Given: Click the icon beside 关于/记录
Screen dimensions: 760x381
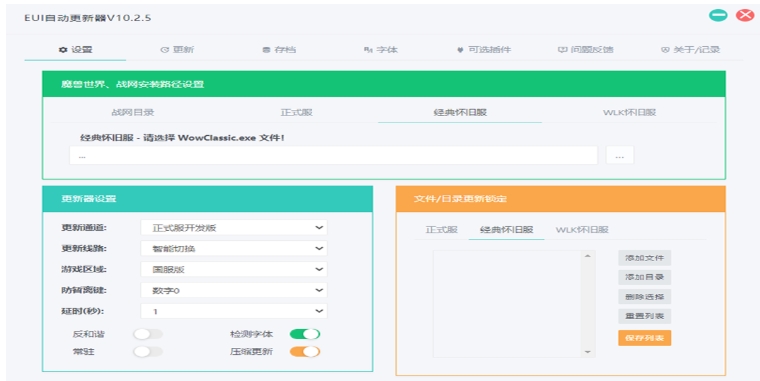Looking at the screenshot, I should pos(665,49).
